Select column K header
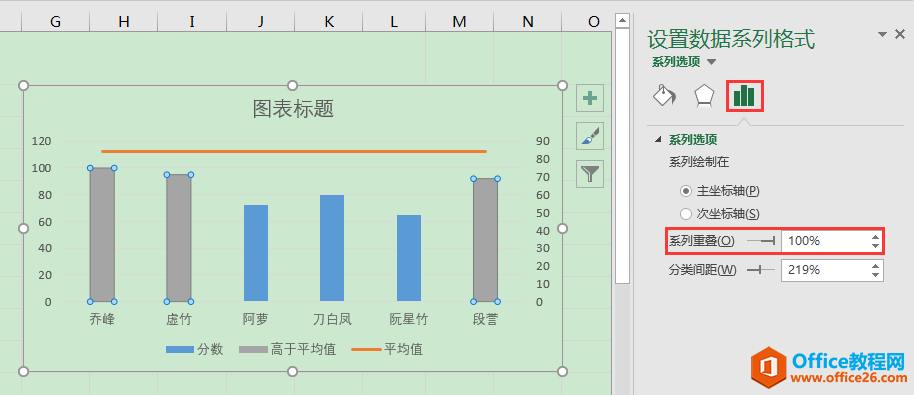Viewport: 914px width, 395px height. point(329,22)
